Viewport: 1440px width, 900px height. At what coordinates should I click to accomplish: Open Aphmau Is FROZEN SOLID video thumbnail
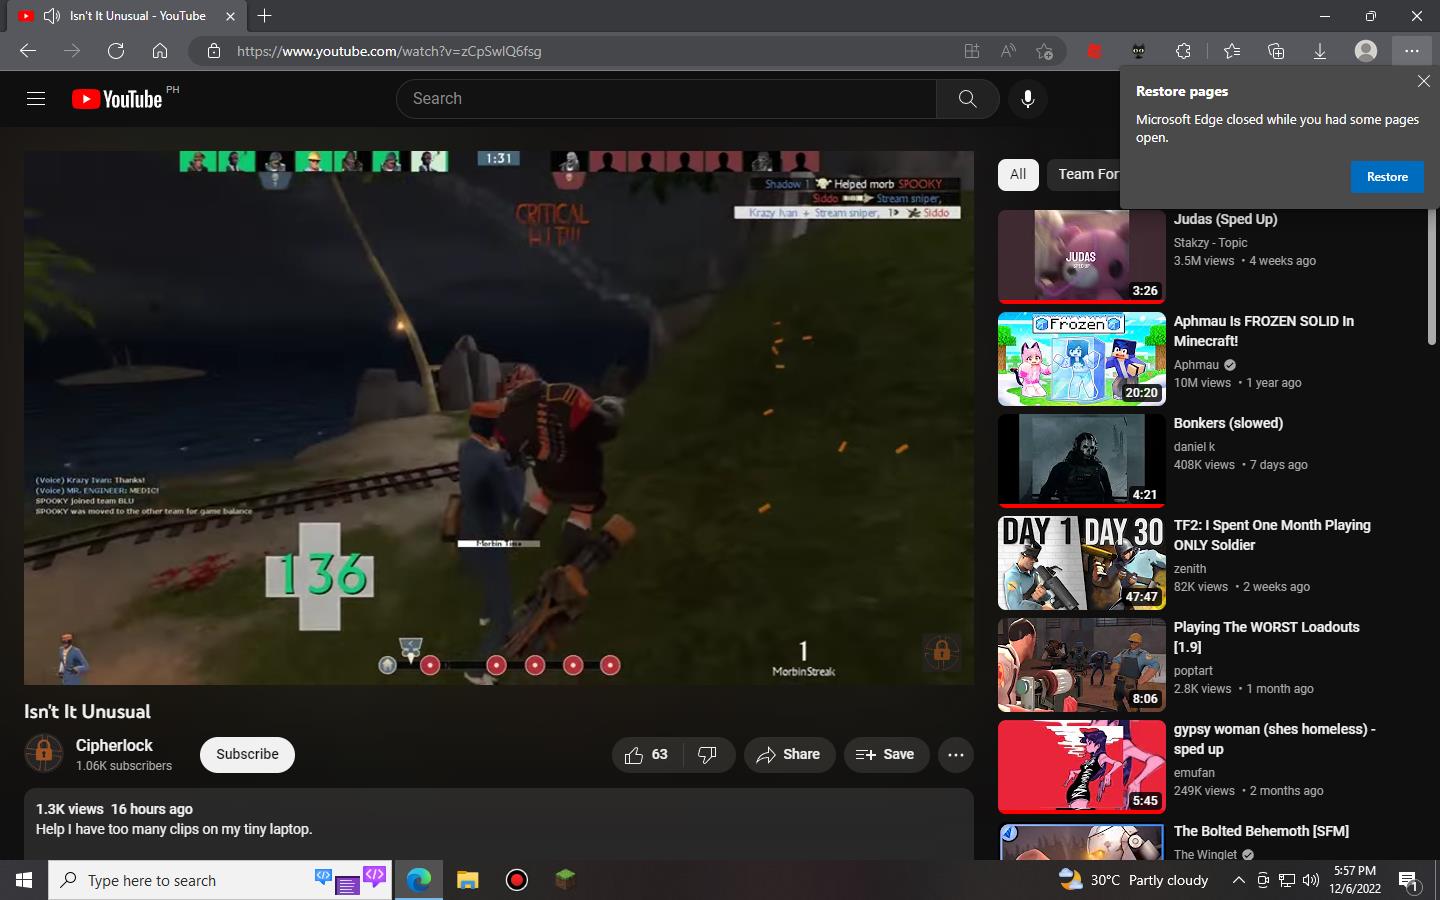(x=1082, y=358)
